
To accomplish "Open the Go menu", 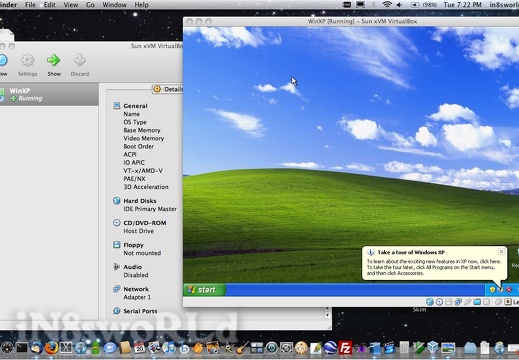I will point(90,5).
